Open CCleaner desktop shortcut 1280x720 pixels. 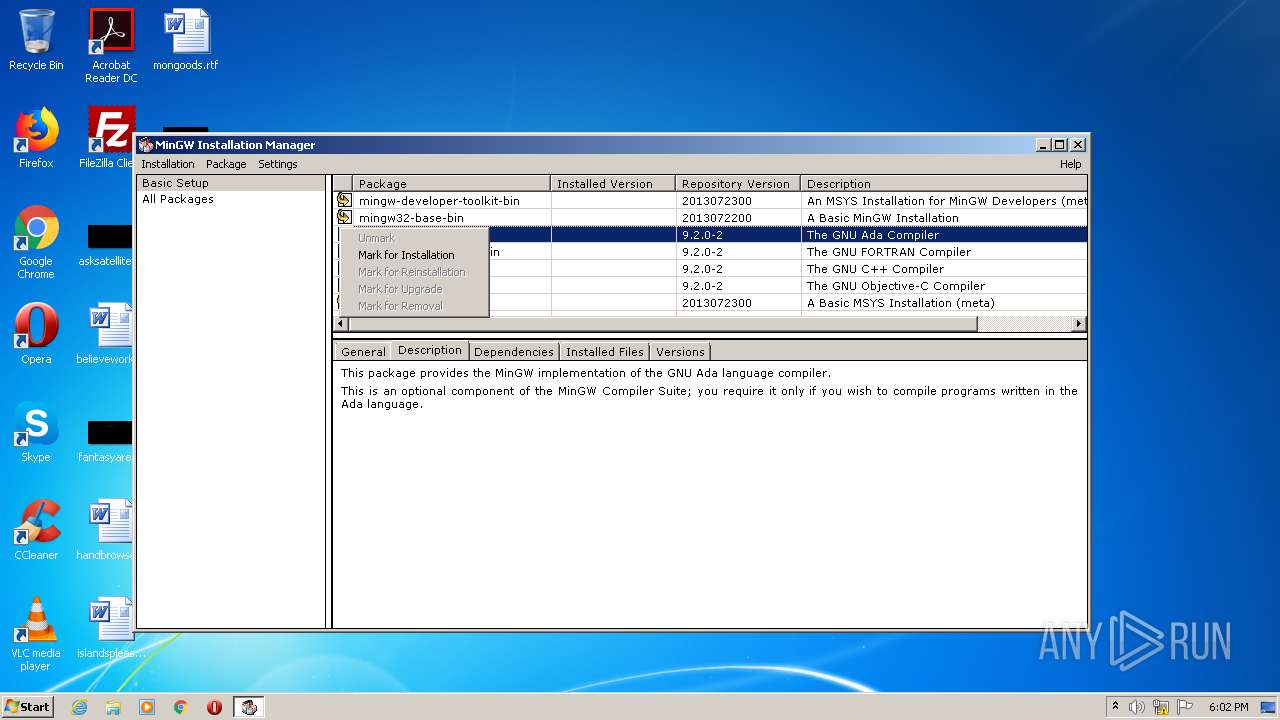[x=36, y=530]
